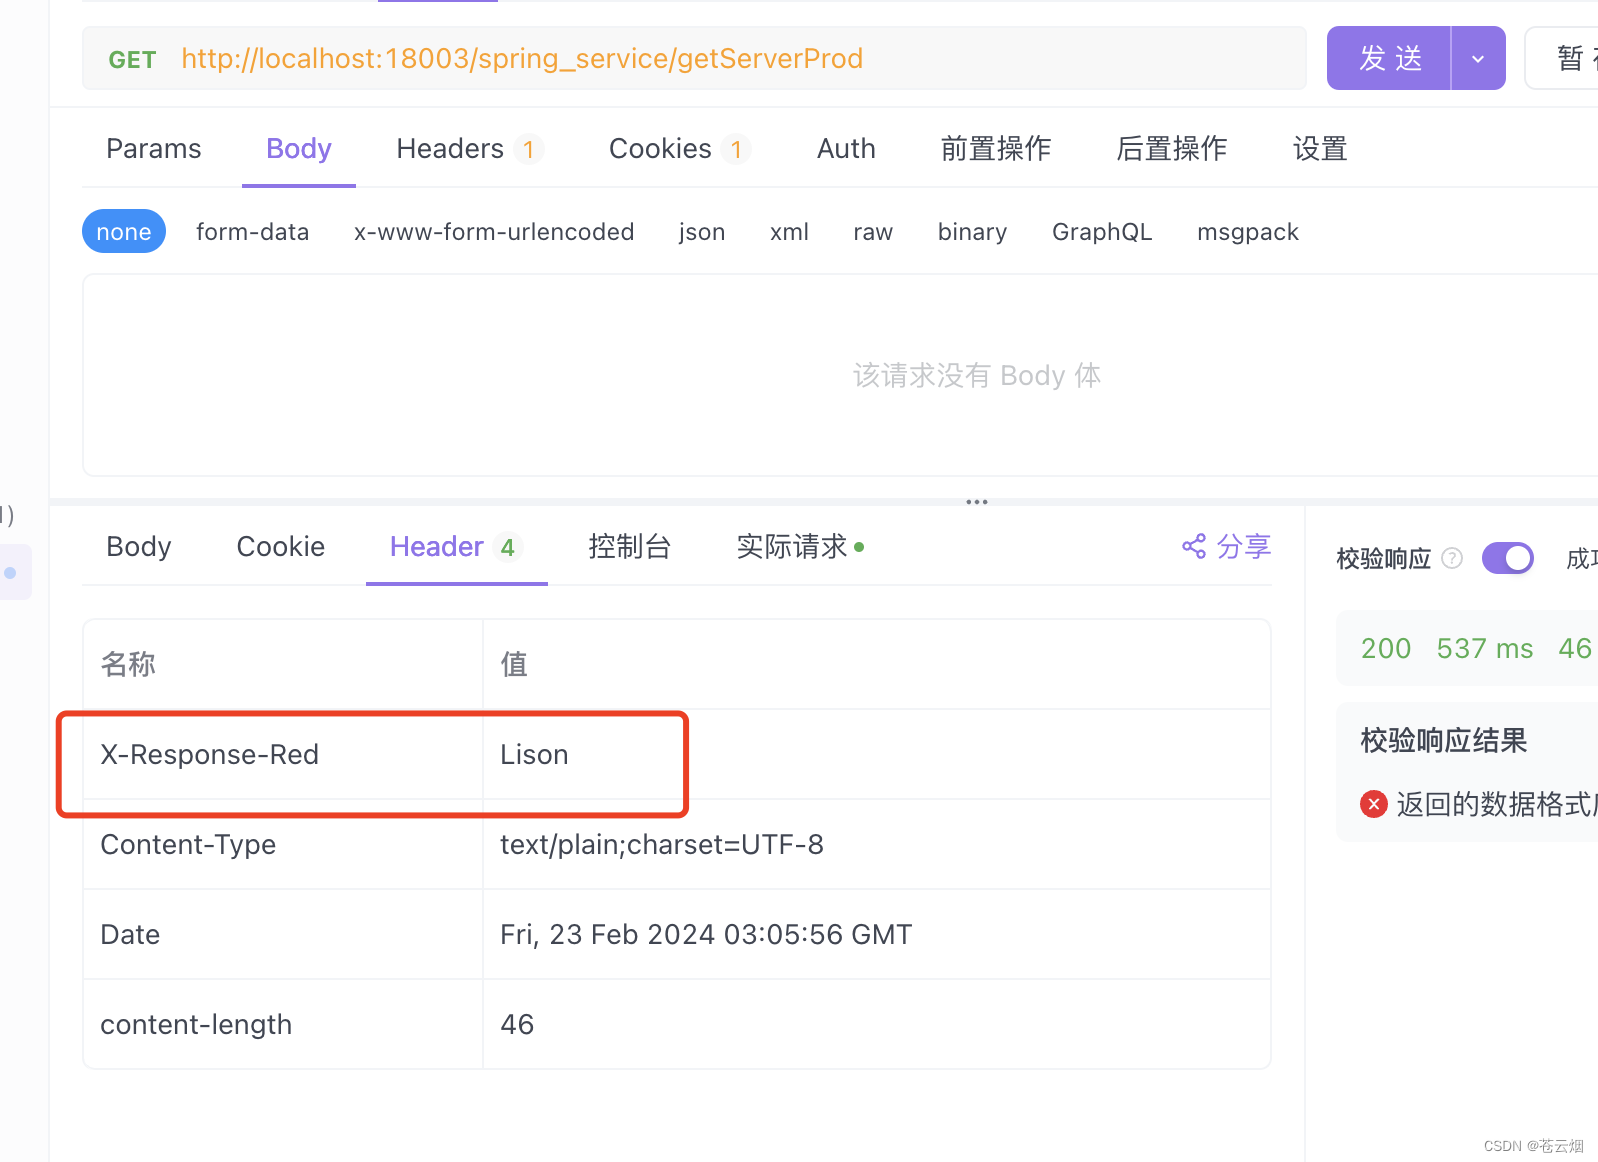This screenshot has height=1162, width=1598.
Task: Click the Date header name
Action: (x=130, y=934)
